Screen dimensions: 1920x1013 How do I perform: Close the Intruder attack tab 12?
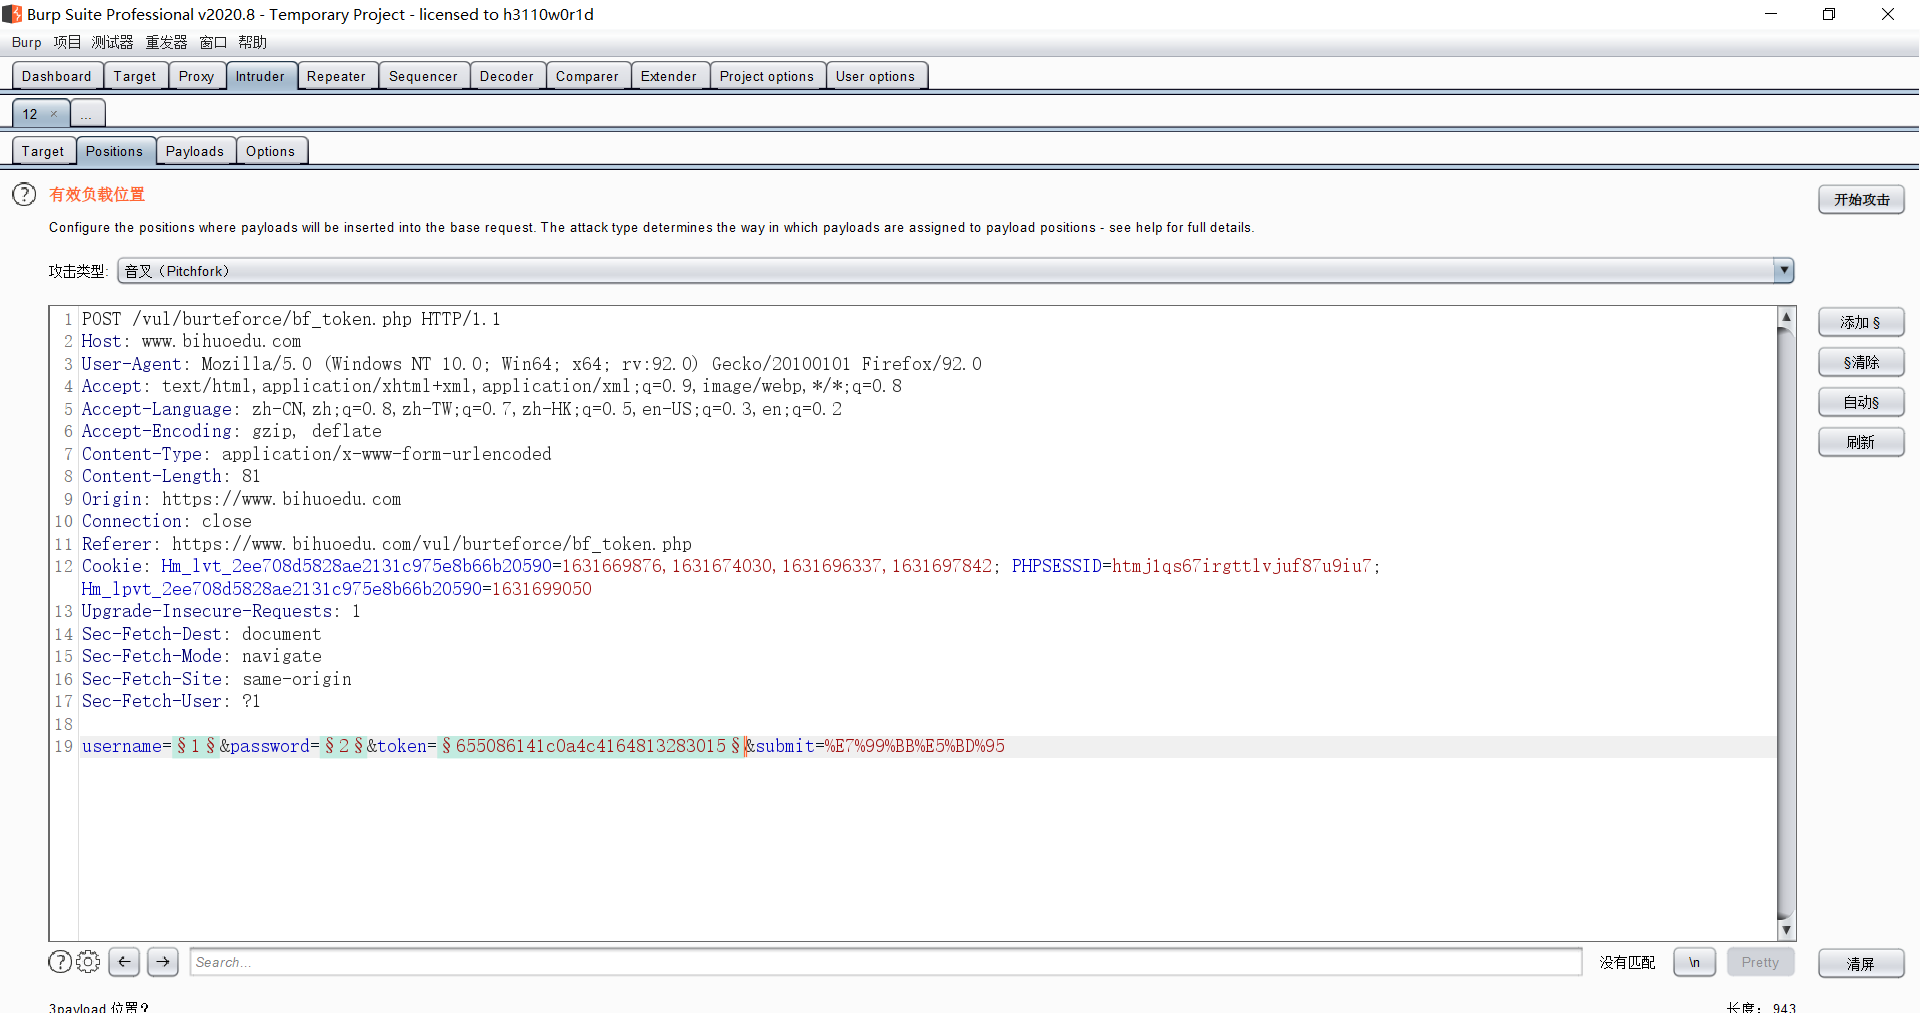54,114
